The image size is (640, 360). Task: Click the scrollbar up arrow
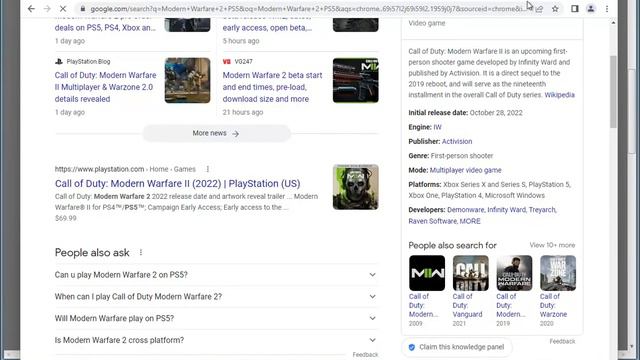pos(613,23)
